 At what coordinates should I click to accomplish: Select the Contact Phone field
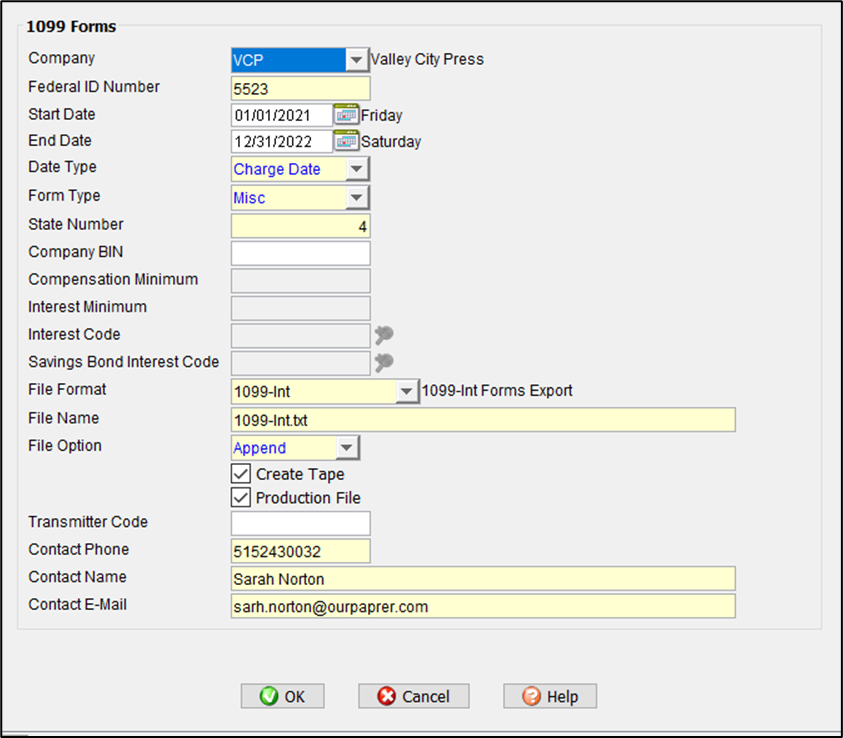(300, 551)
